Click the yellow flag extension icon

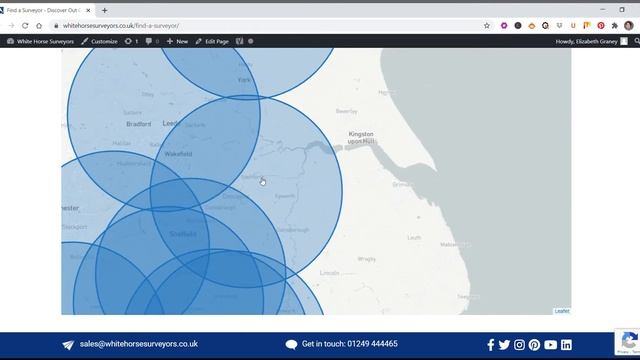[587, 25]
